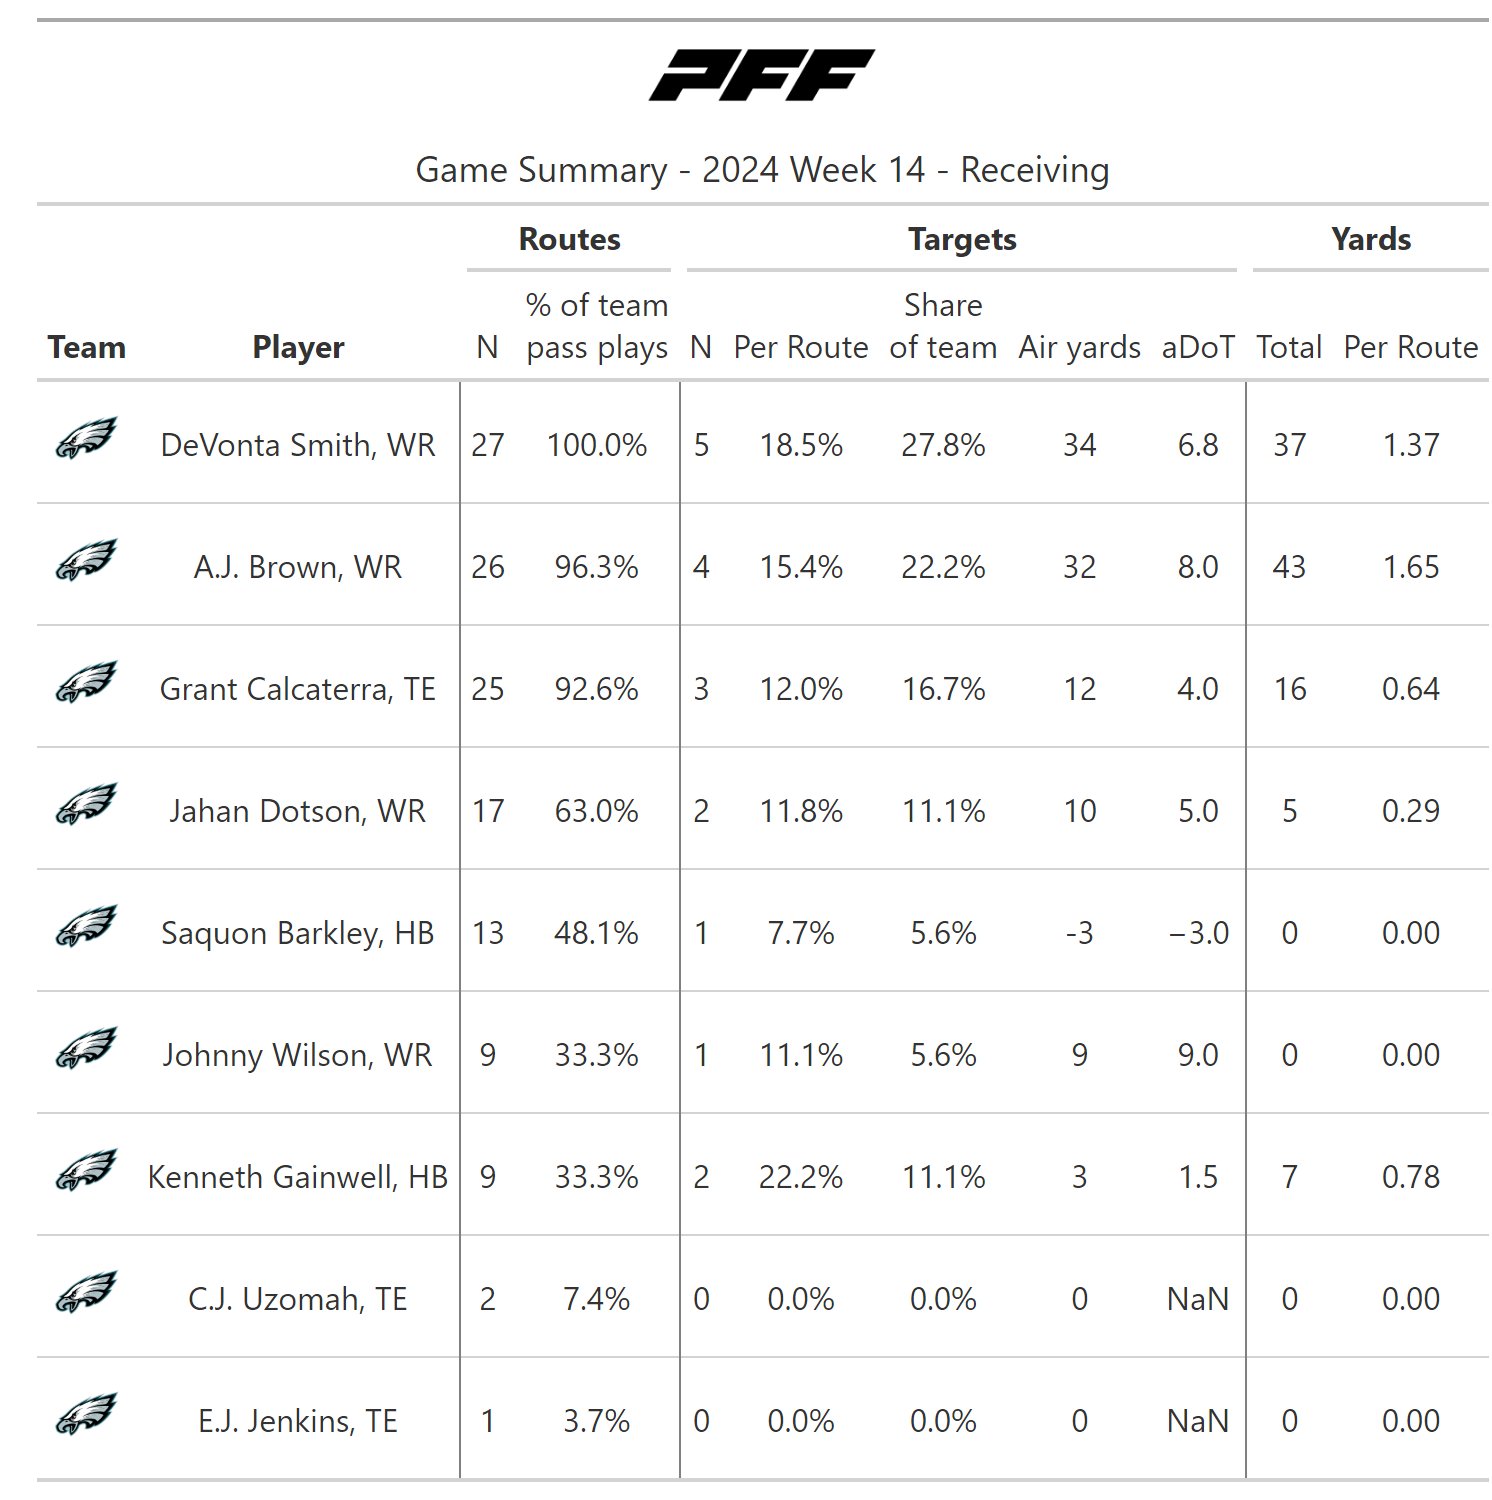The image size is (1492, 1500).
Task: Click the Player column header
Action: tap(298, 347)
